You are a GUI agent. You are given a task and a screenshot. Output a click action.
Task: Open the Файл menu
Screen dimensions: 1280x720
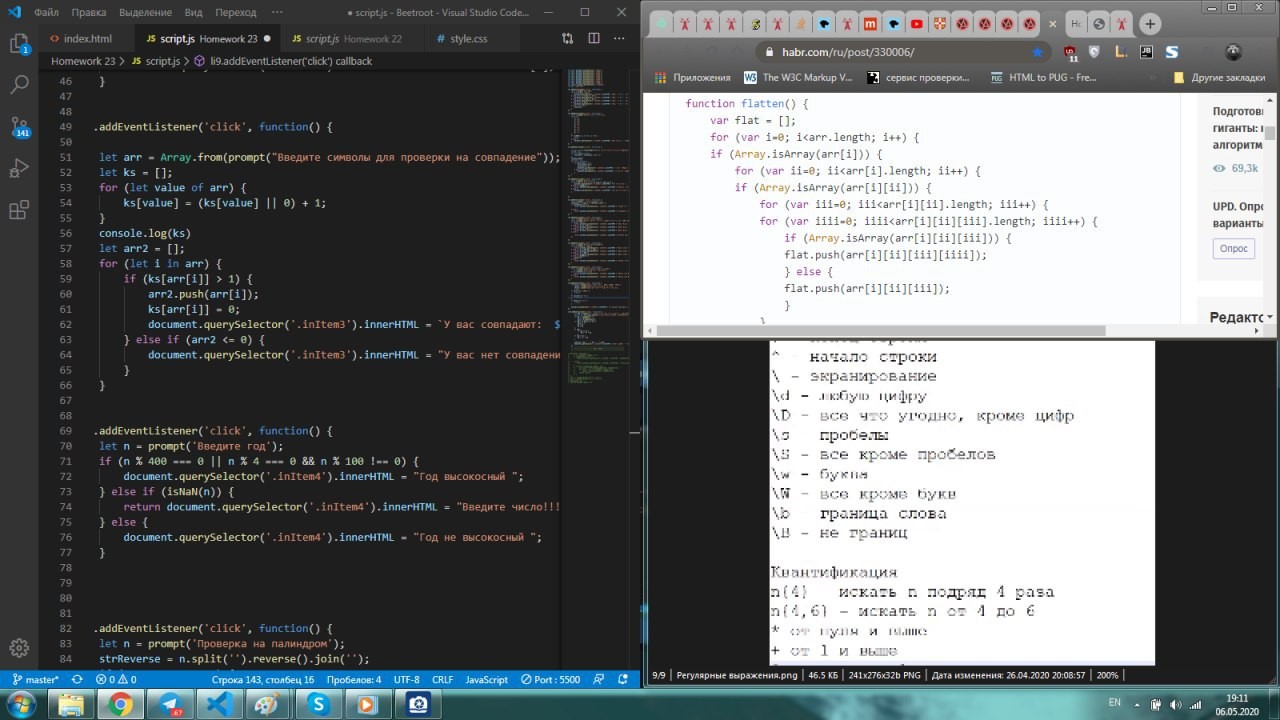tap(46, 12)
